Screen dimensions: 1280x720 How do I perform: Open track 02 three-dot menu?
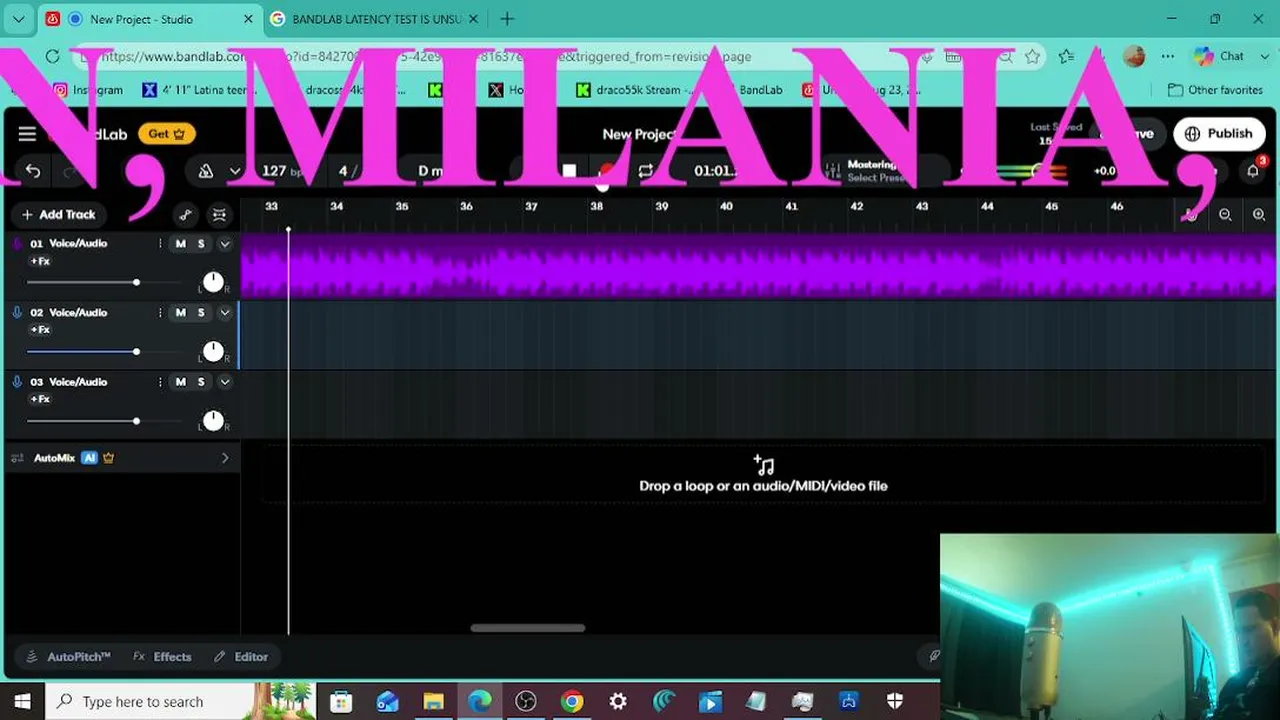click(160, 313)
